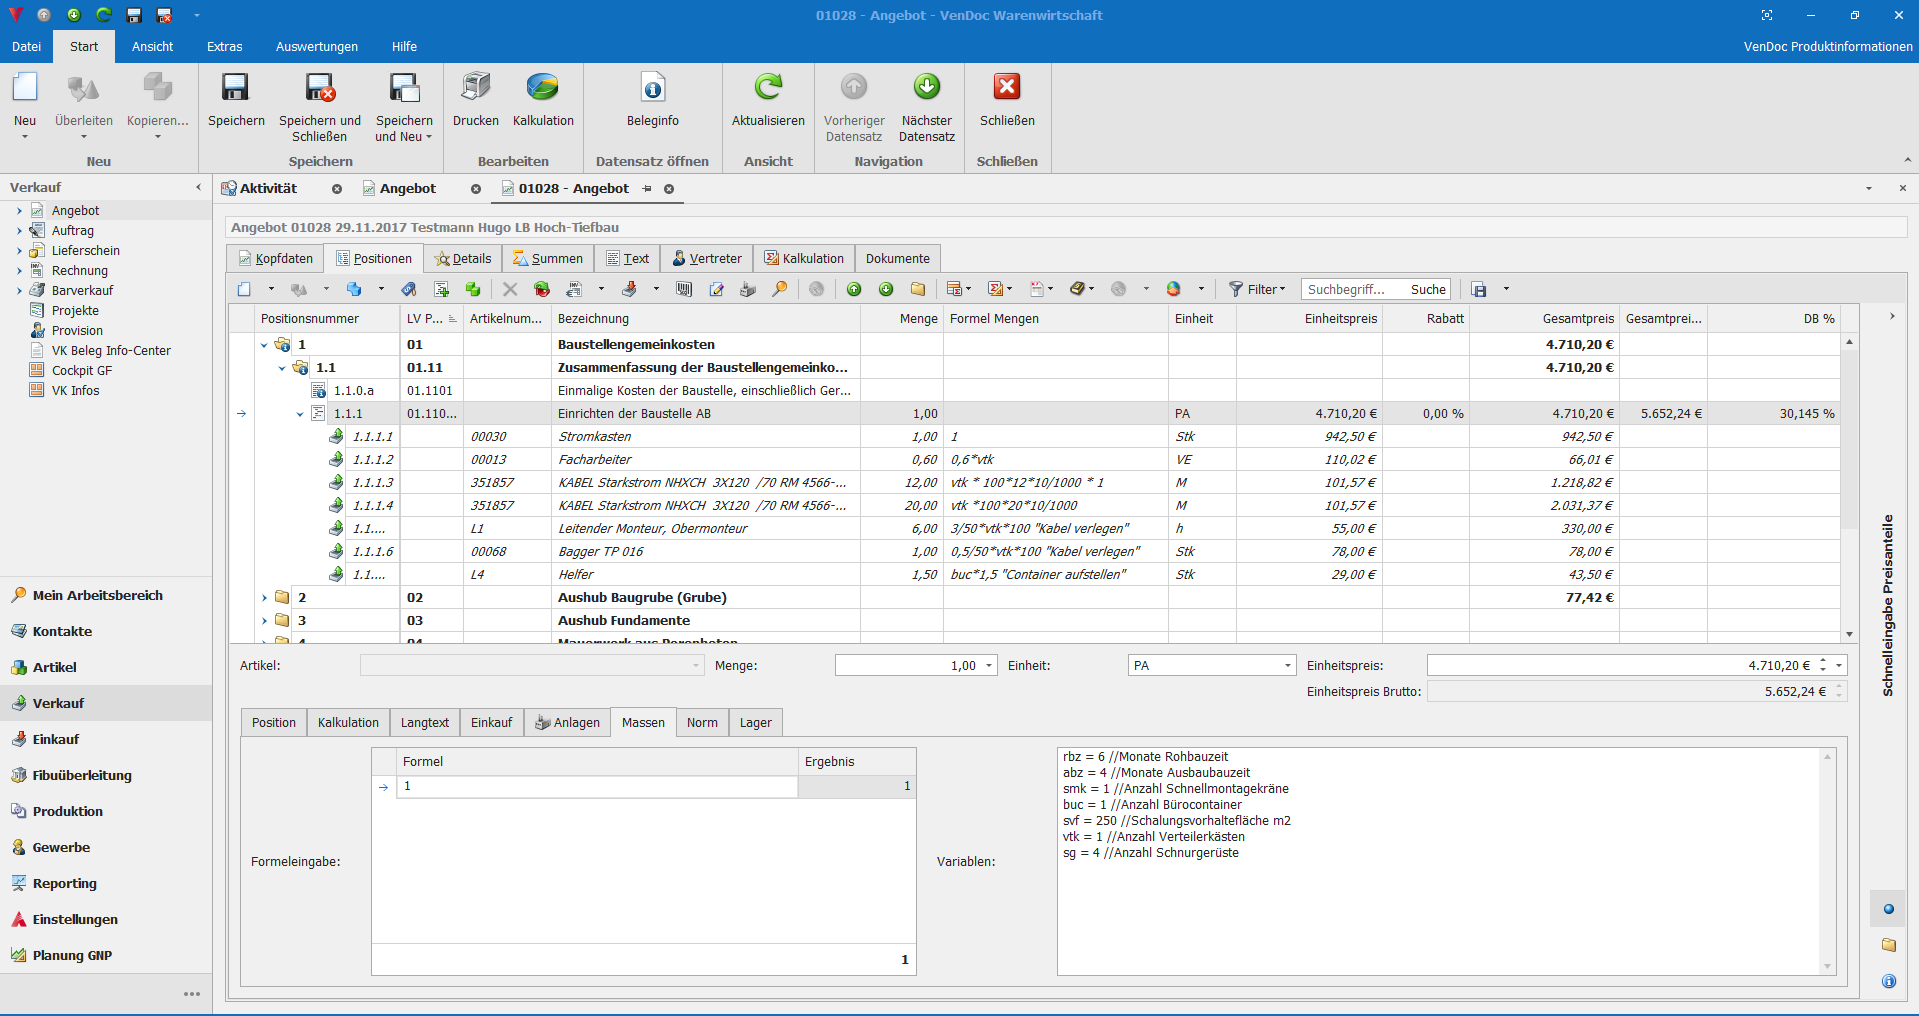Click the Suche button
This screenshot has width=1919, height=1016.
pos(1427,289)
